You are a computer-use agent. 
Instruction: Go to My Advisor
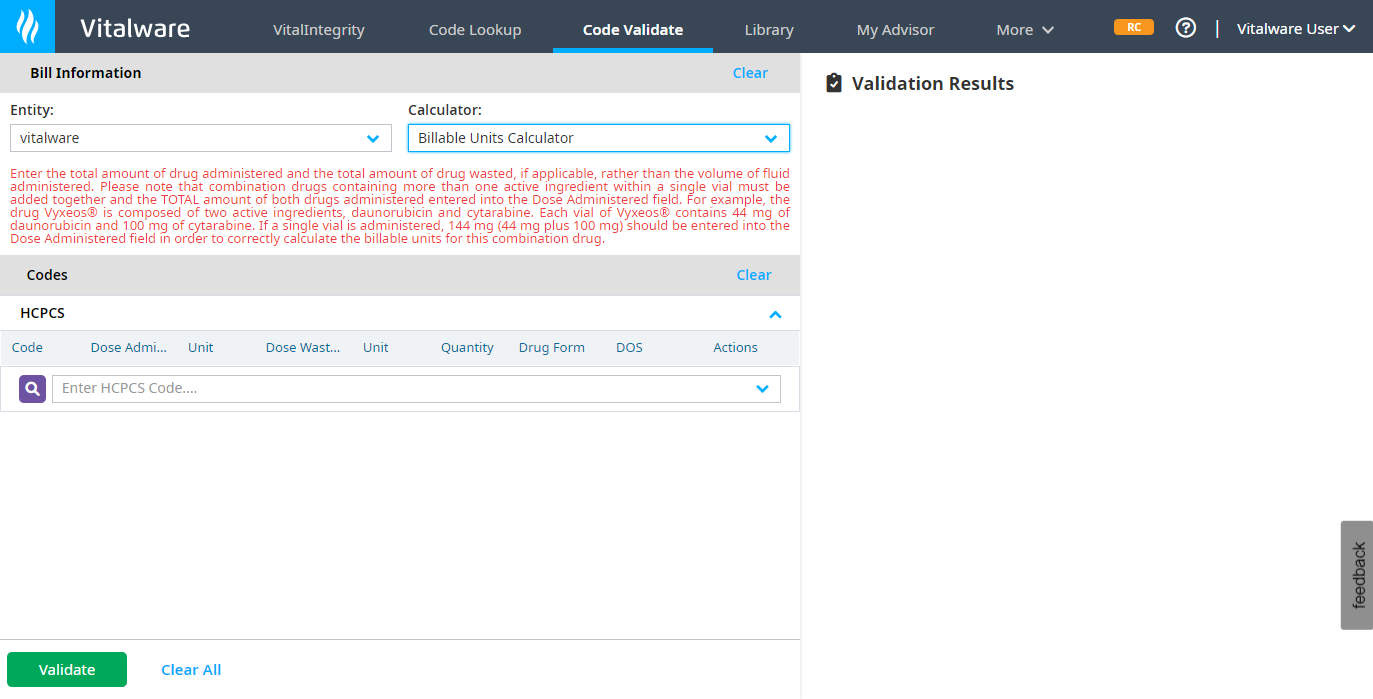point(895,29)
